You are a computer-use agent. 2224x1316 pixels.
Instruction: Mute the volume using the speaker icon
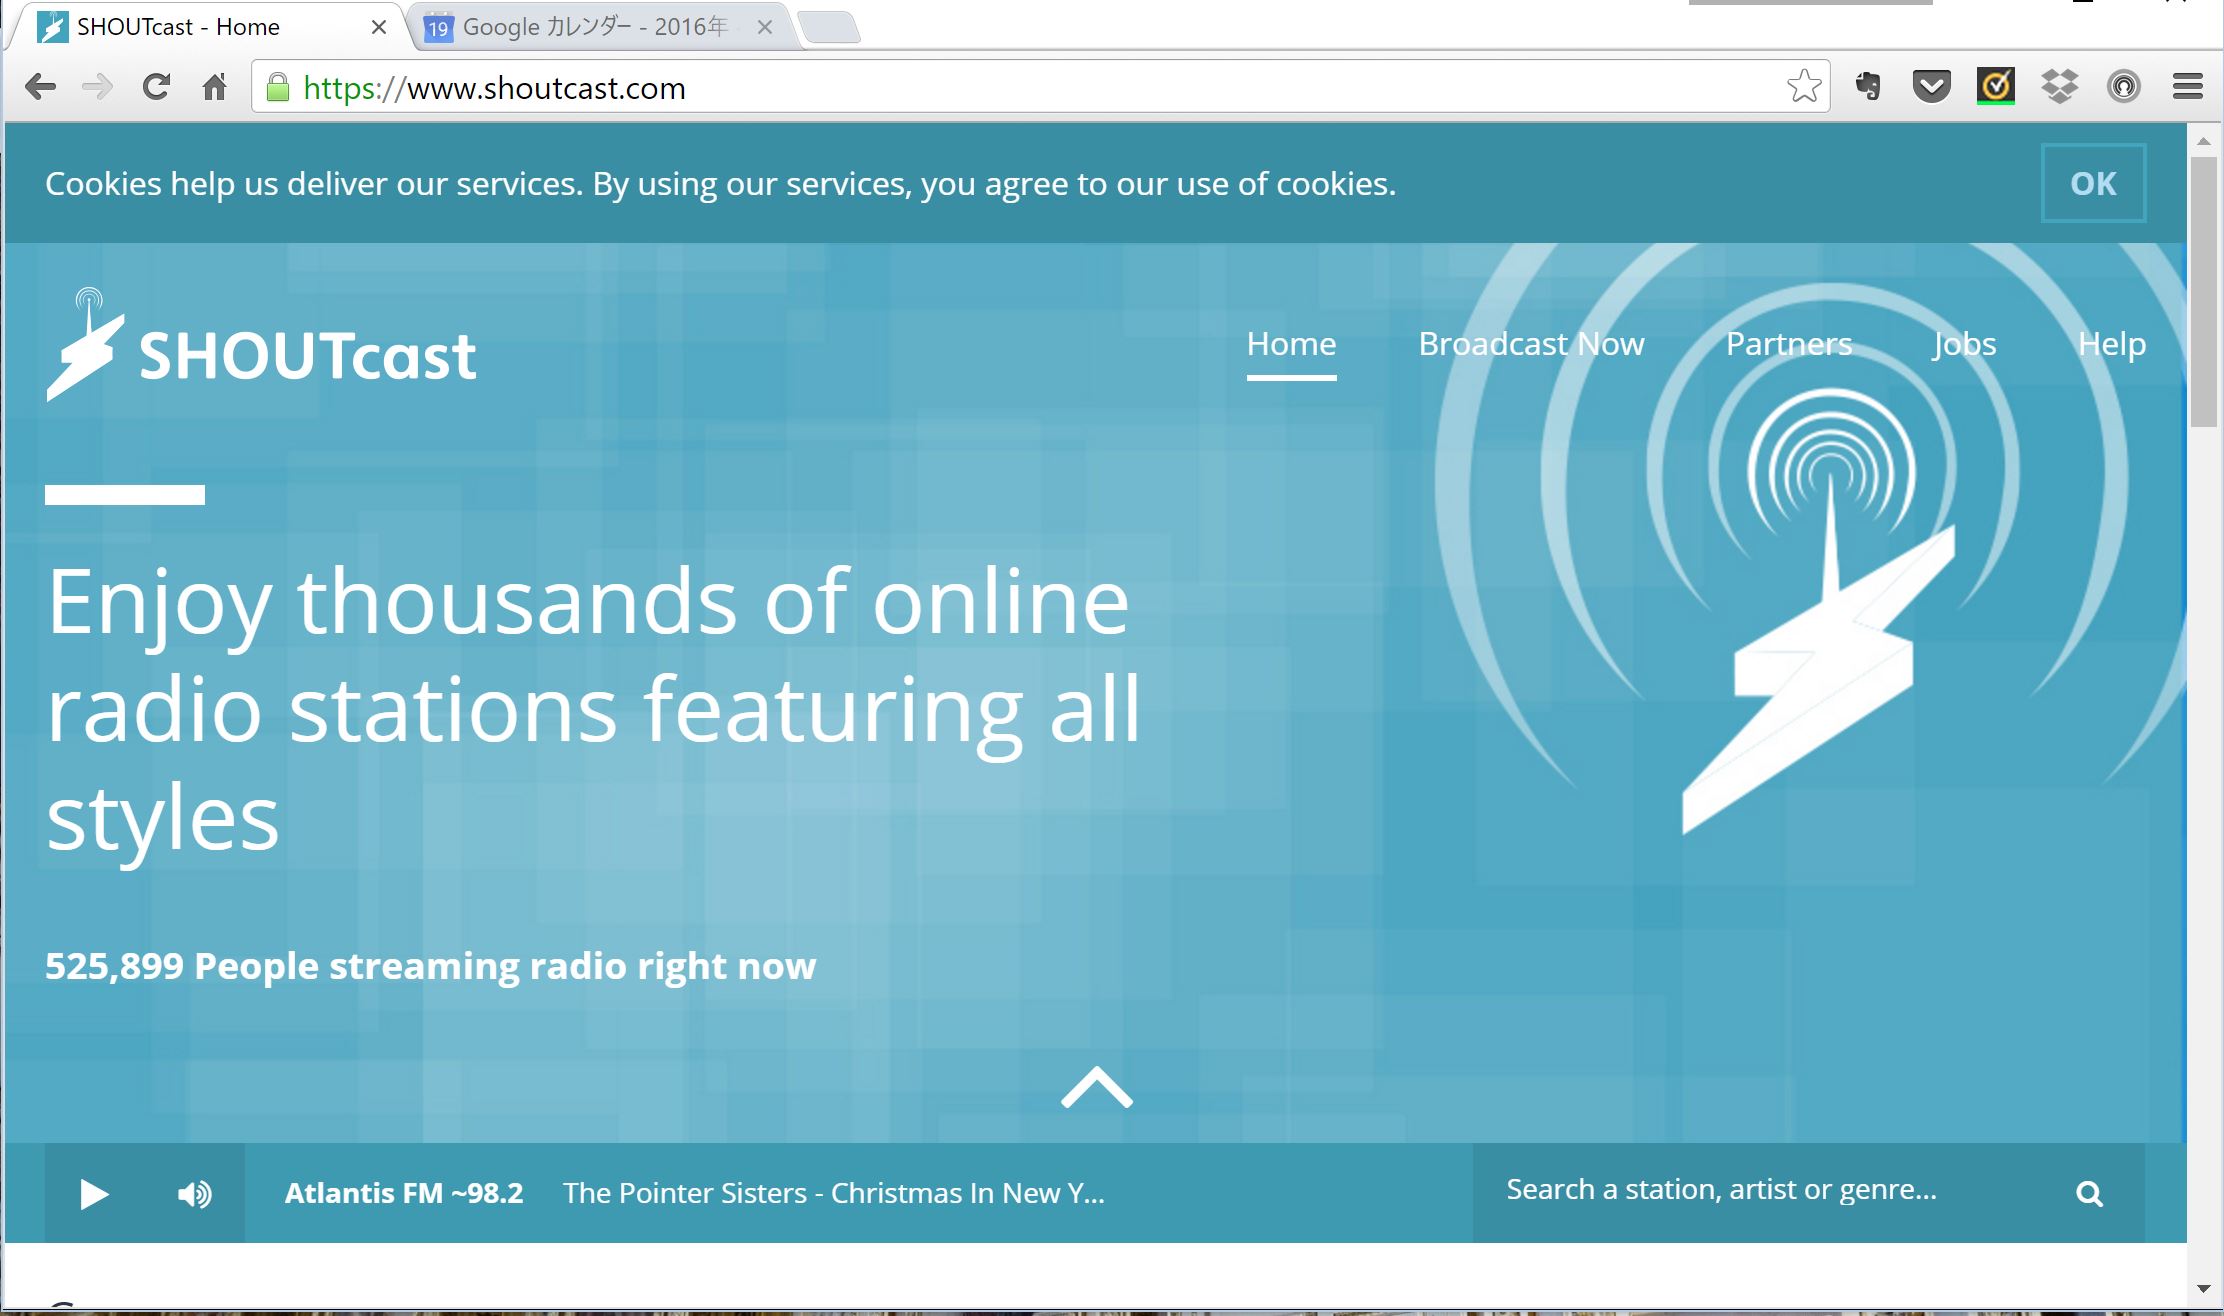[x=194, y=1194]
